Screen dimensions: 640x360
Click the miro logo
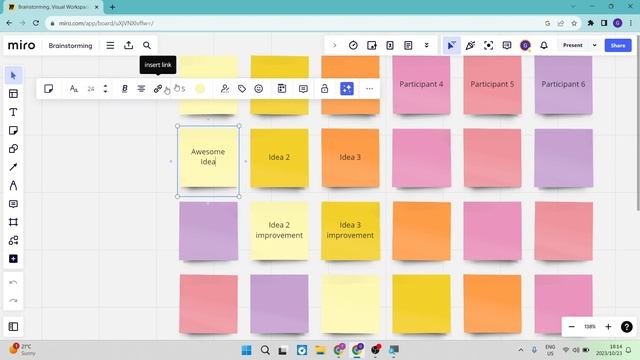pos(22,45)
